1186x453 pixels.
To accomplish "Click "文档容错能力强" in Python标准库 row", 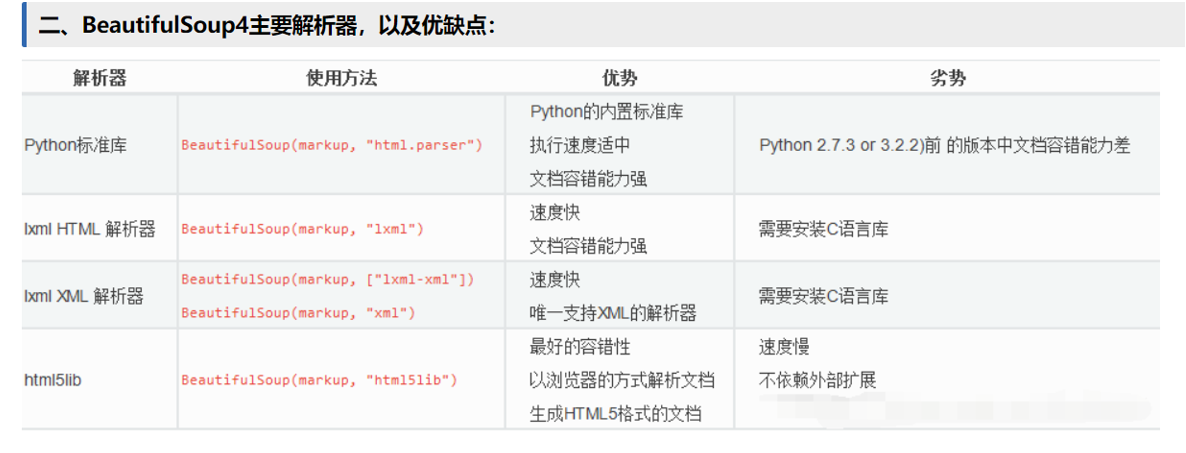I will (x=588, y=178).
